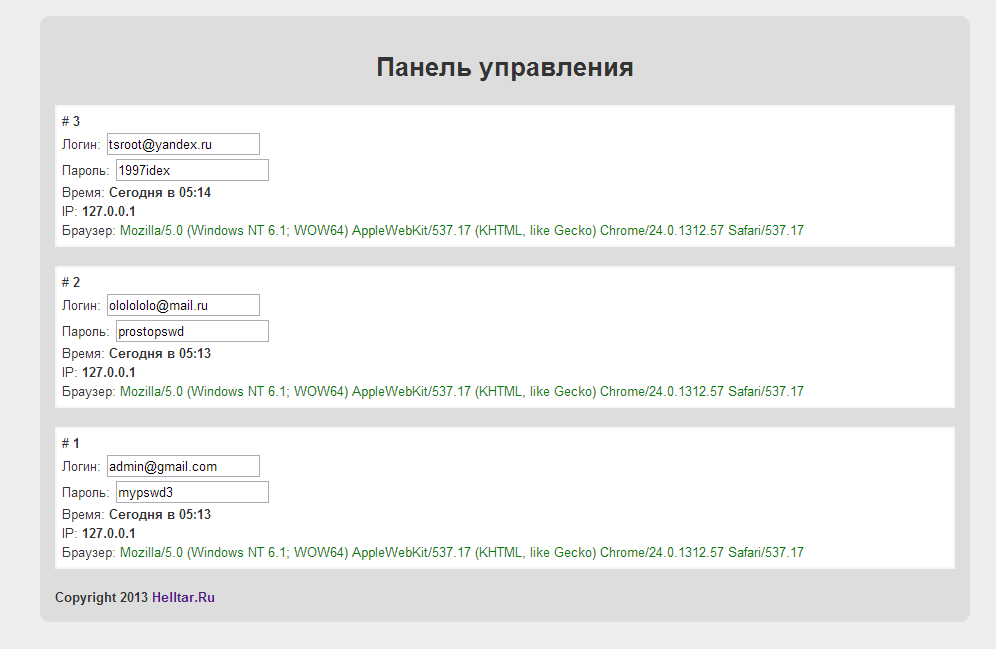Open the Helltar.Ru footer link
The image size is (996, 649).
[183, 598]
